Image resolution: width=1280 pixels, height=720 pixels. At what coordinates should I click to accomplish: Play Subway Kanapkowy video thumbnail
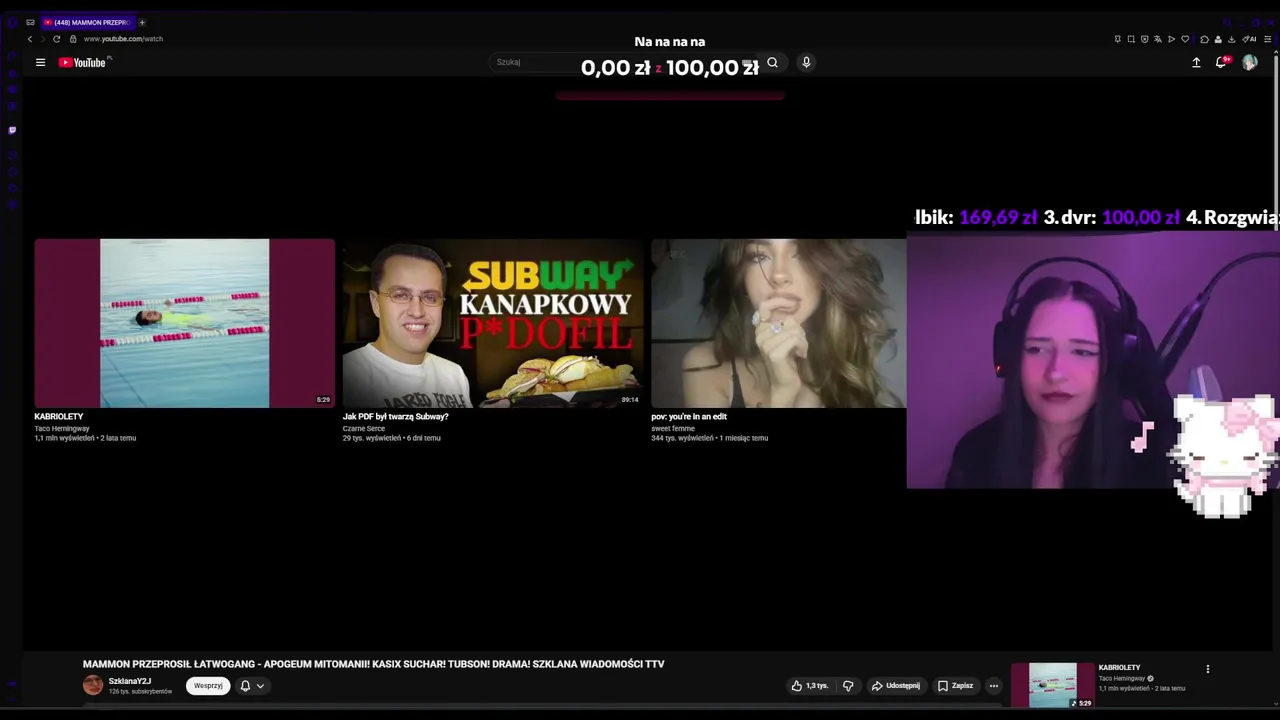point(493,323)
